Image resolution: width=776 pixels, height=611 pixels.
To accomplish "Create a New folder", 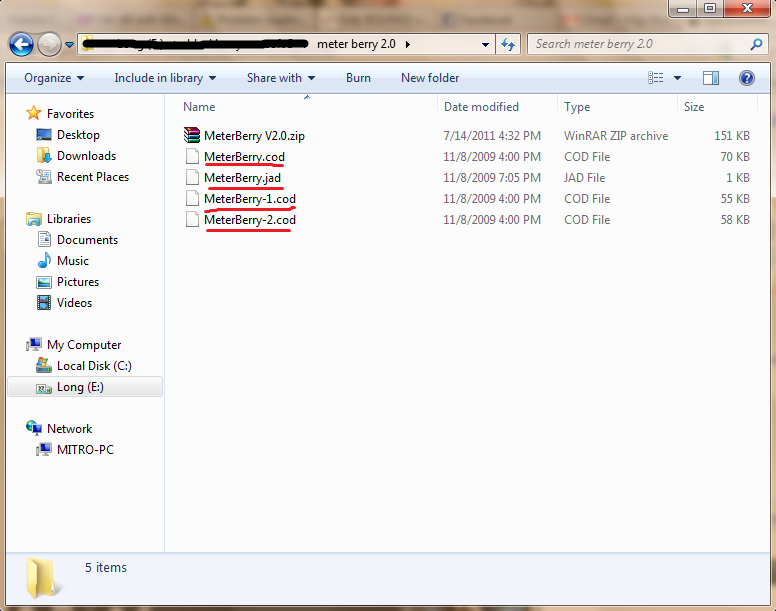I will click(x=430, y=78).
